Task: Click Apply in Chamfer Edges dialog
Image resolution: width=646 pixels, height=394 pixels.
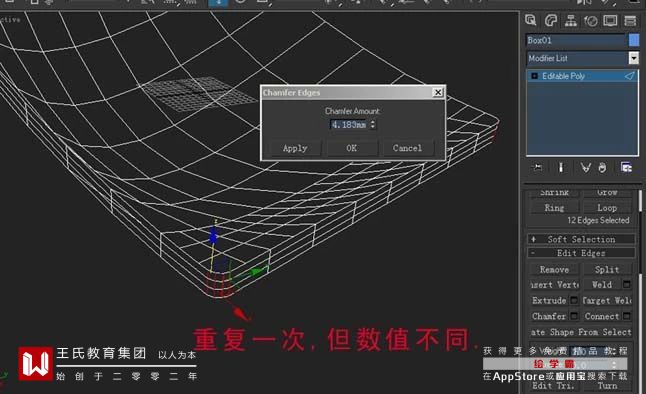Action: (x=295, y=148)
